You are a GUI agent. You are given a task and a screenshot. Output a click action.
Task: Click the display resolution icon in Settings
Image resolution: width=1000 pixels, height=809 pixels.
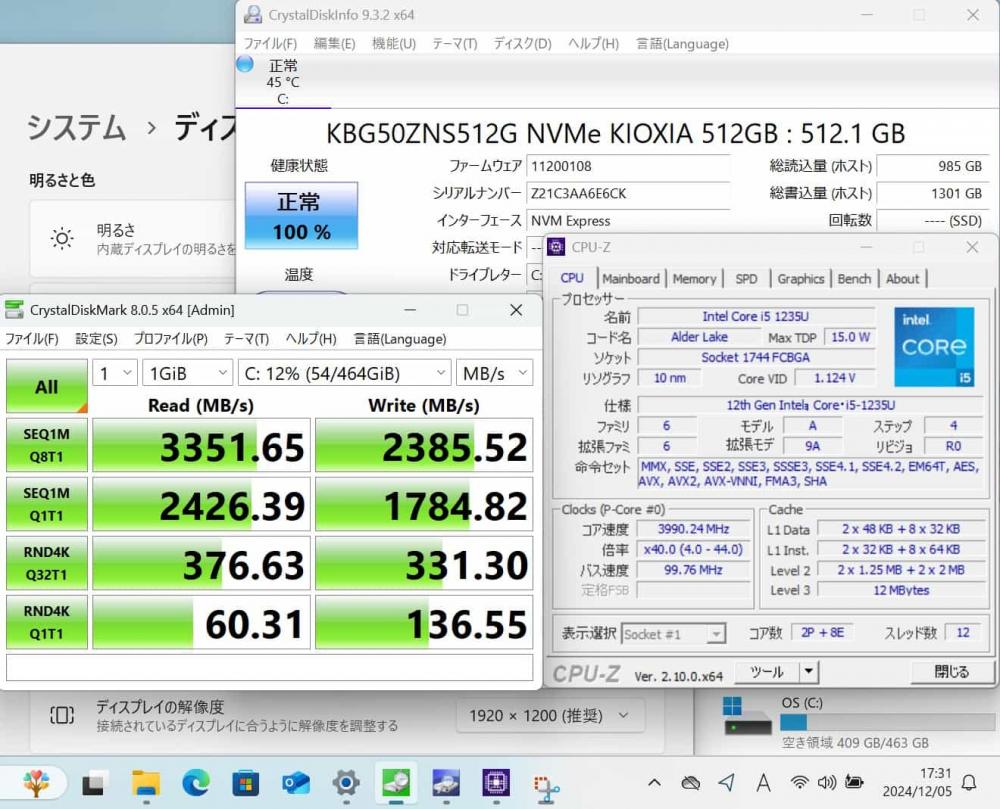pyautogui.click(x=62, y=715)
